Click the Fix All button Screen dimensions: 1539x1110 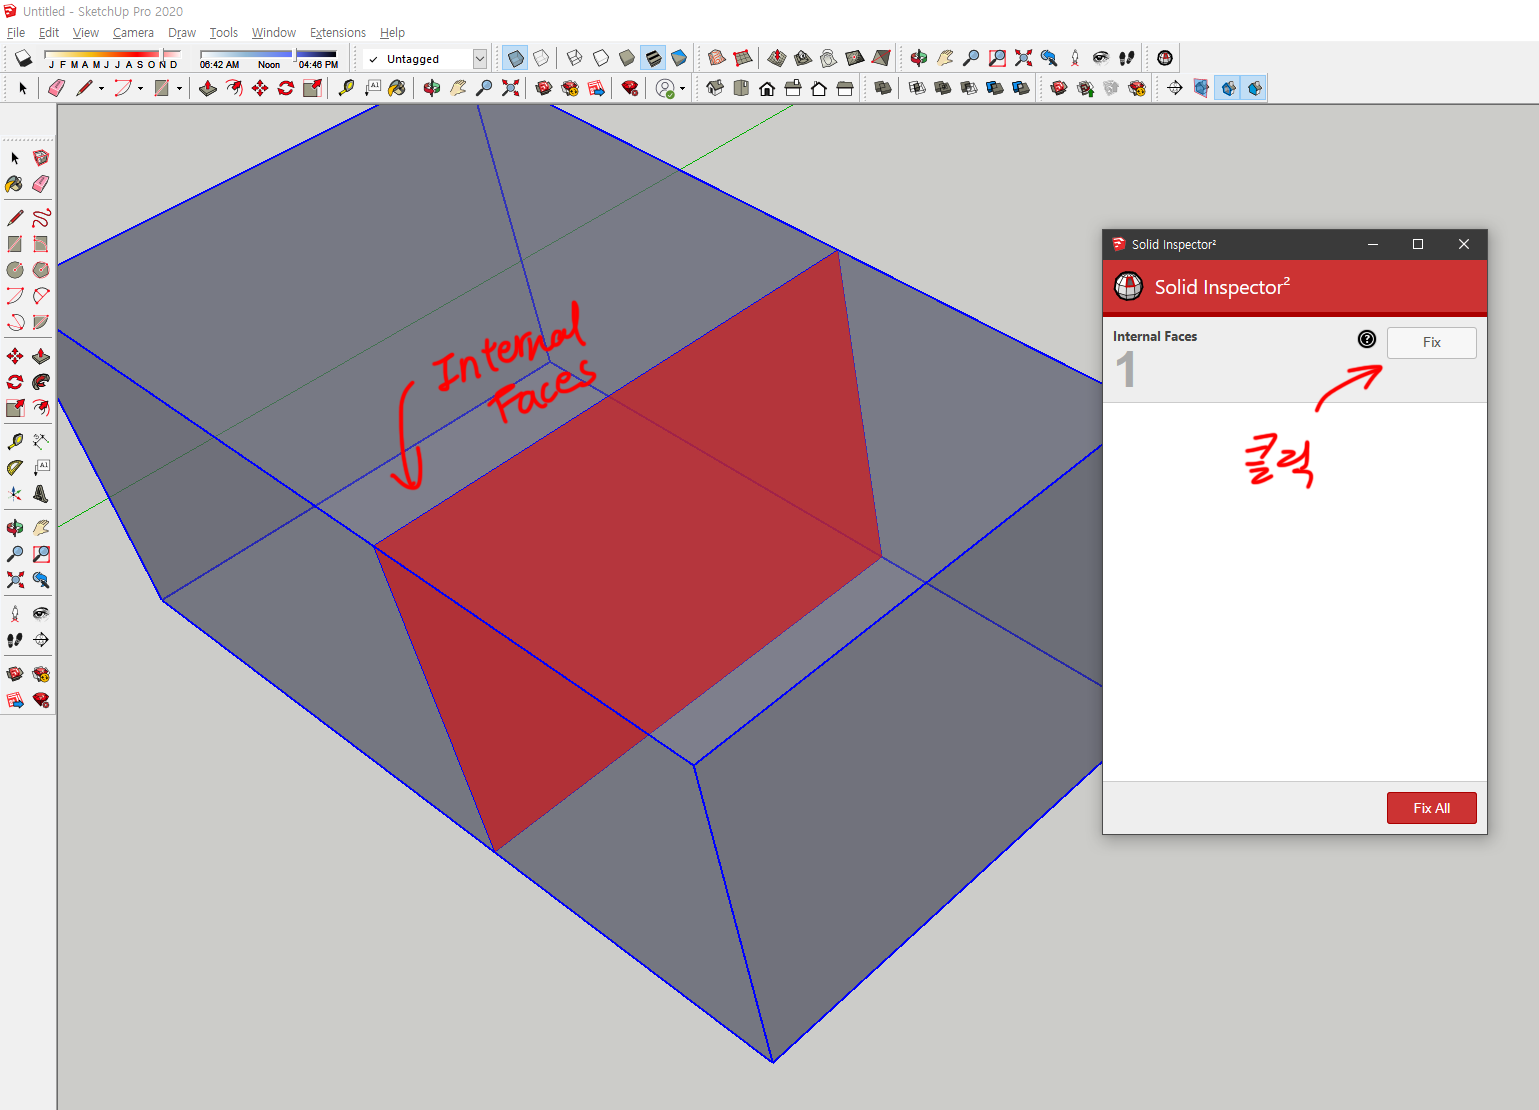tap(1431, 808)
